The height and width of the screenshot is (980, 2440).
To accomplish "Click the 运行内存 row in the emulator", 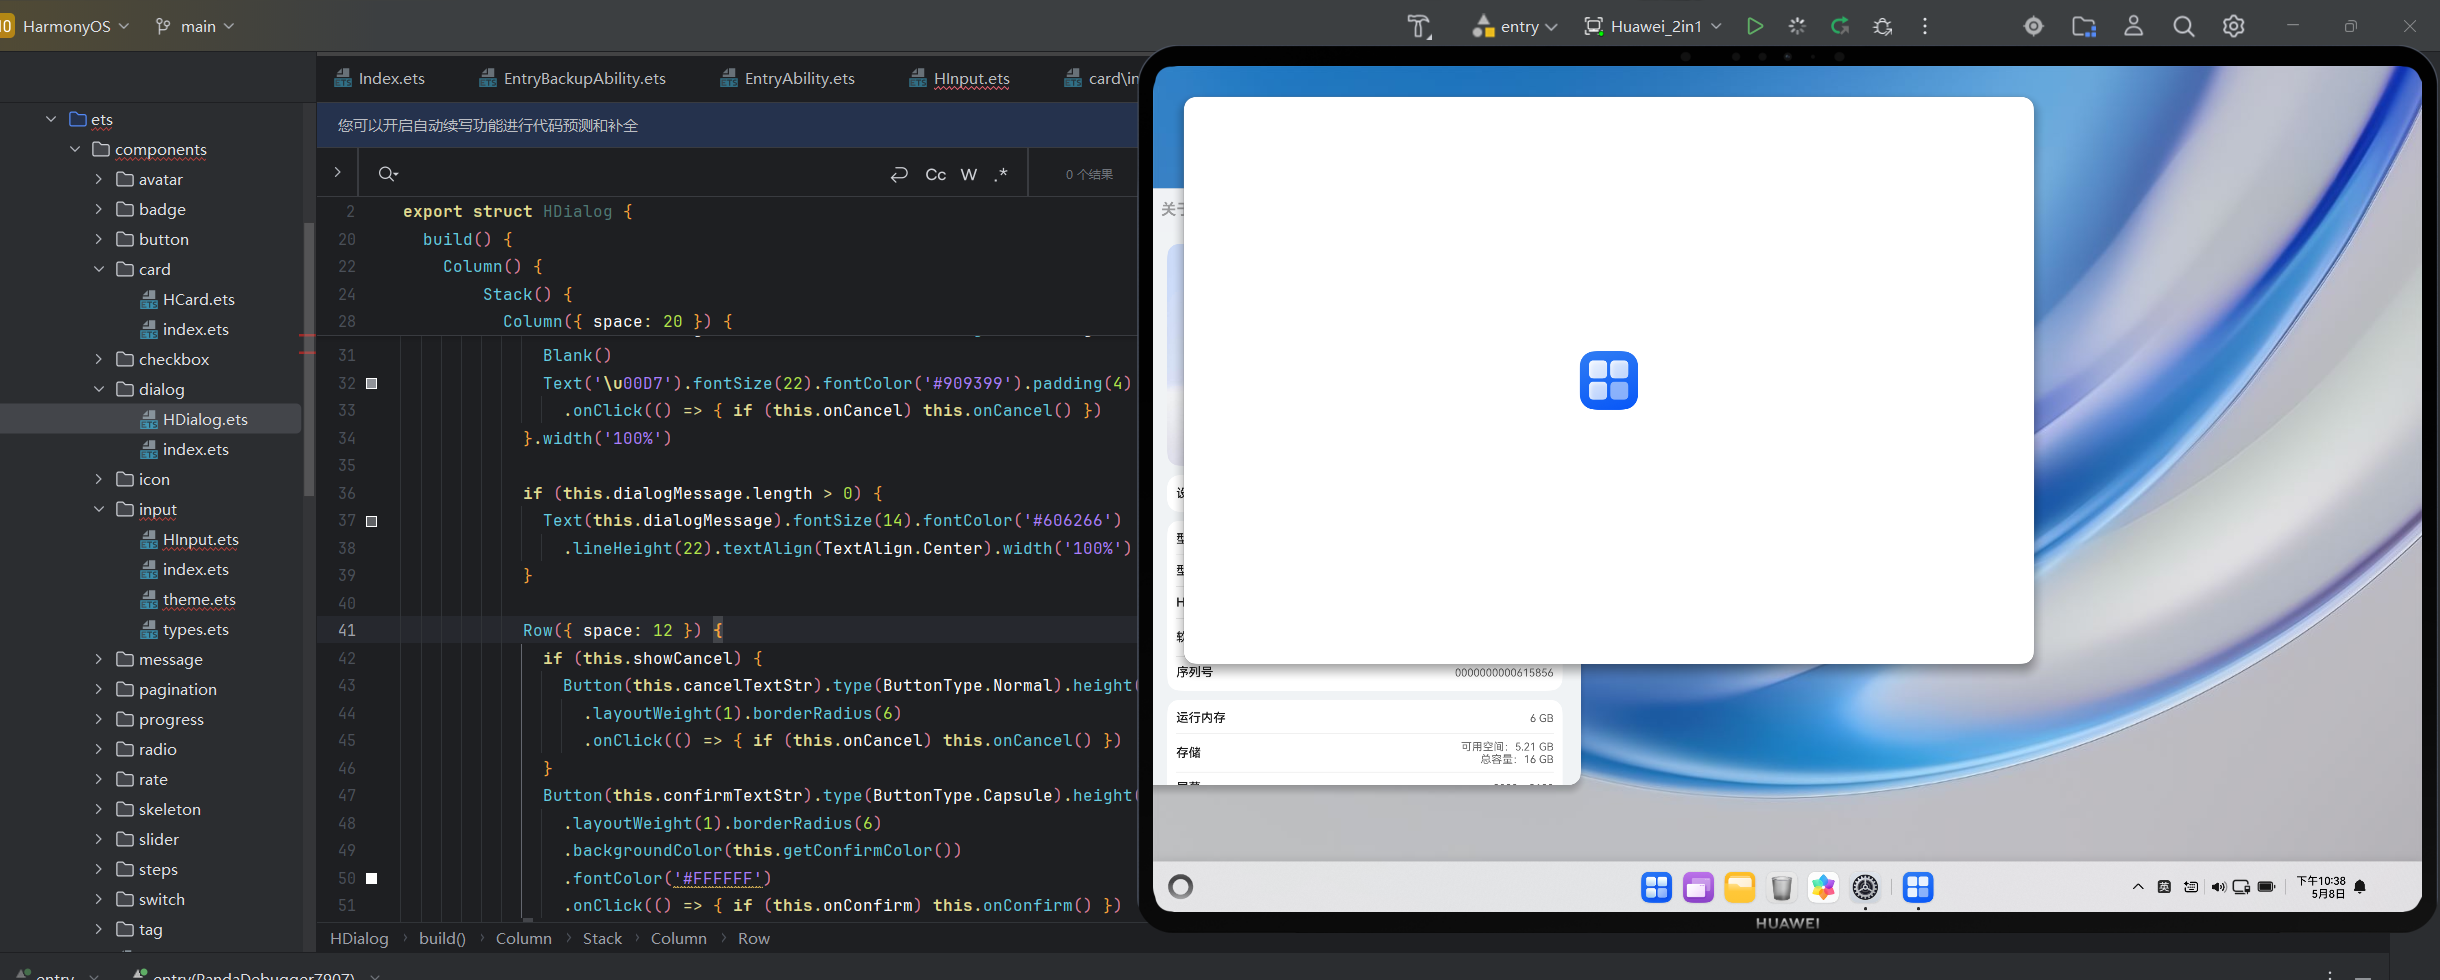I will pyautogui.click(x=1365, y=717).
